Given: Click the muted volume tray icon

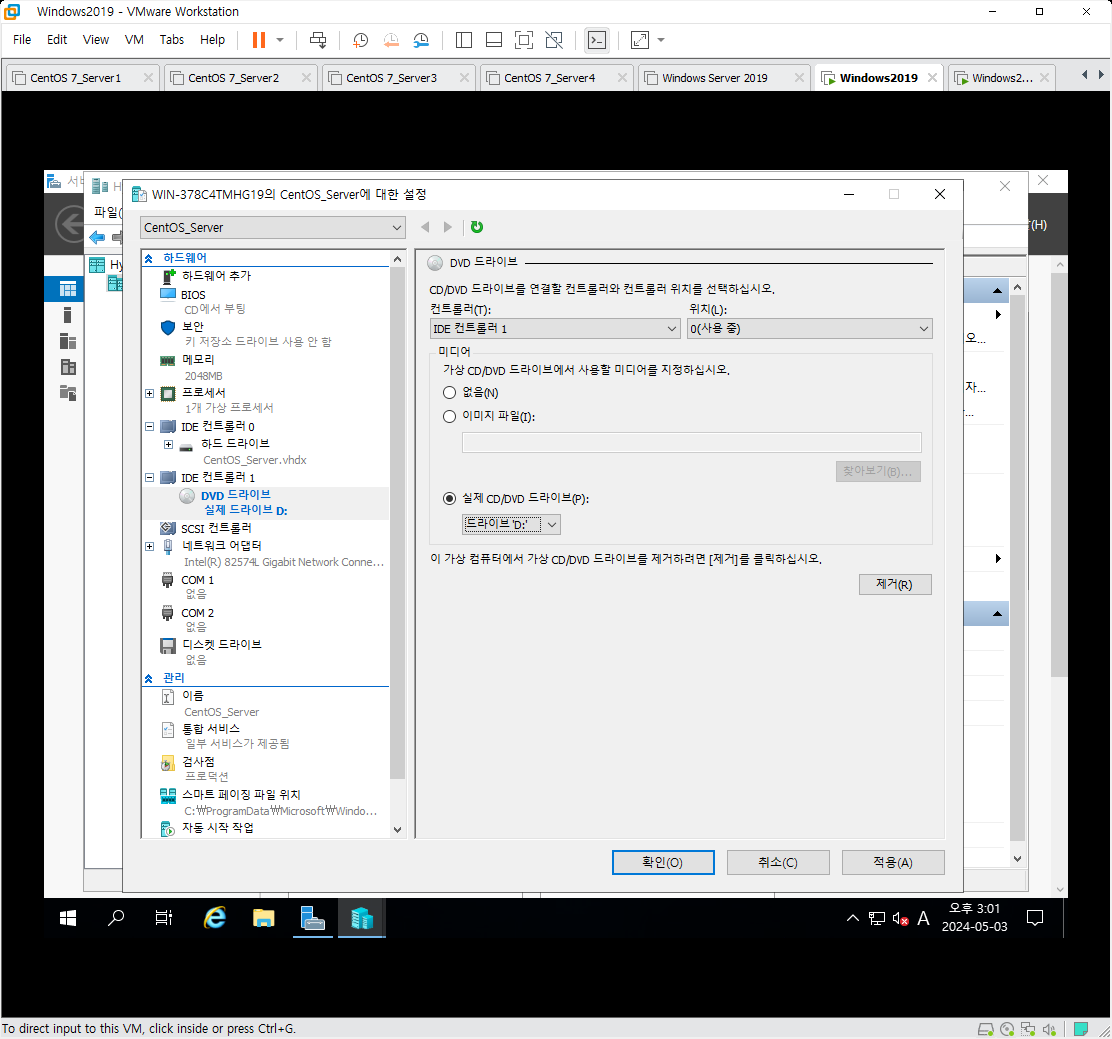Looking at the screenshot, I should [x=901, y=919].
